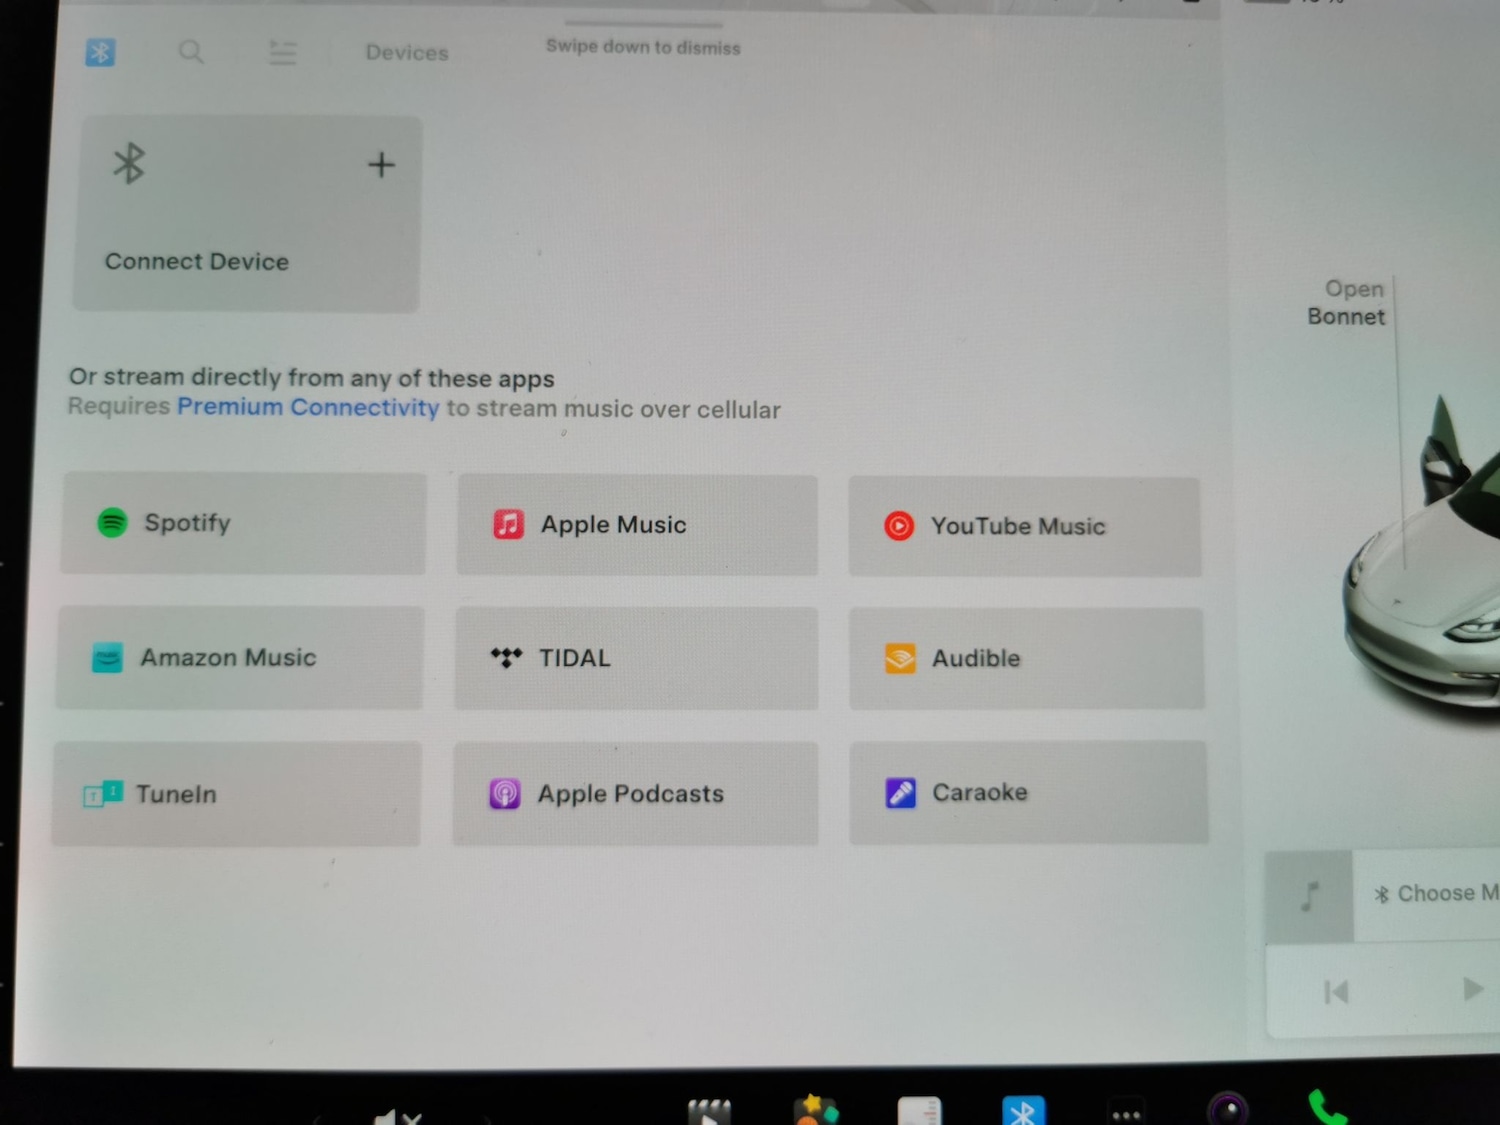
Task: Open the green Phone app in dock
Action: (x=1326, y=1108)
